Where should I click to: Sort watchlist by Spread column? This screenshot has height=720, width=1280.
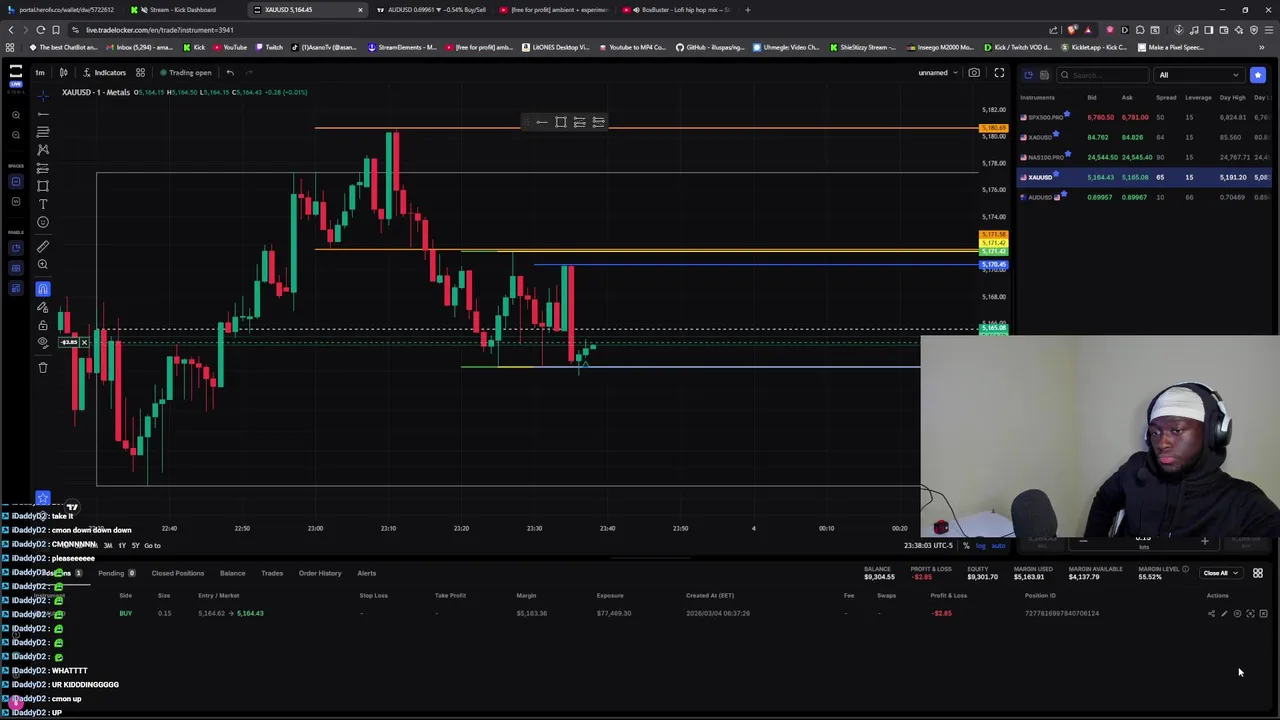1166,97
